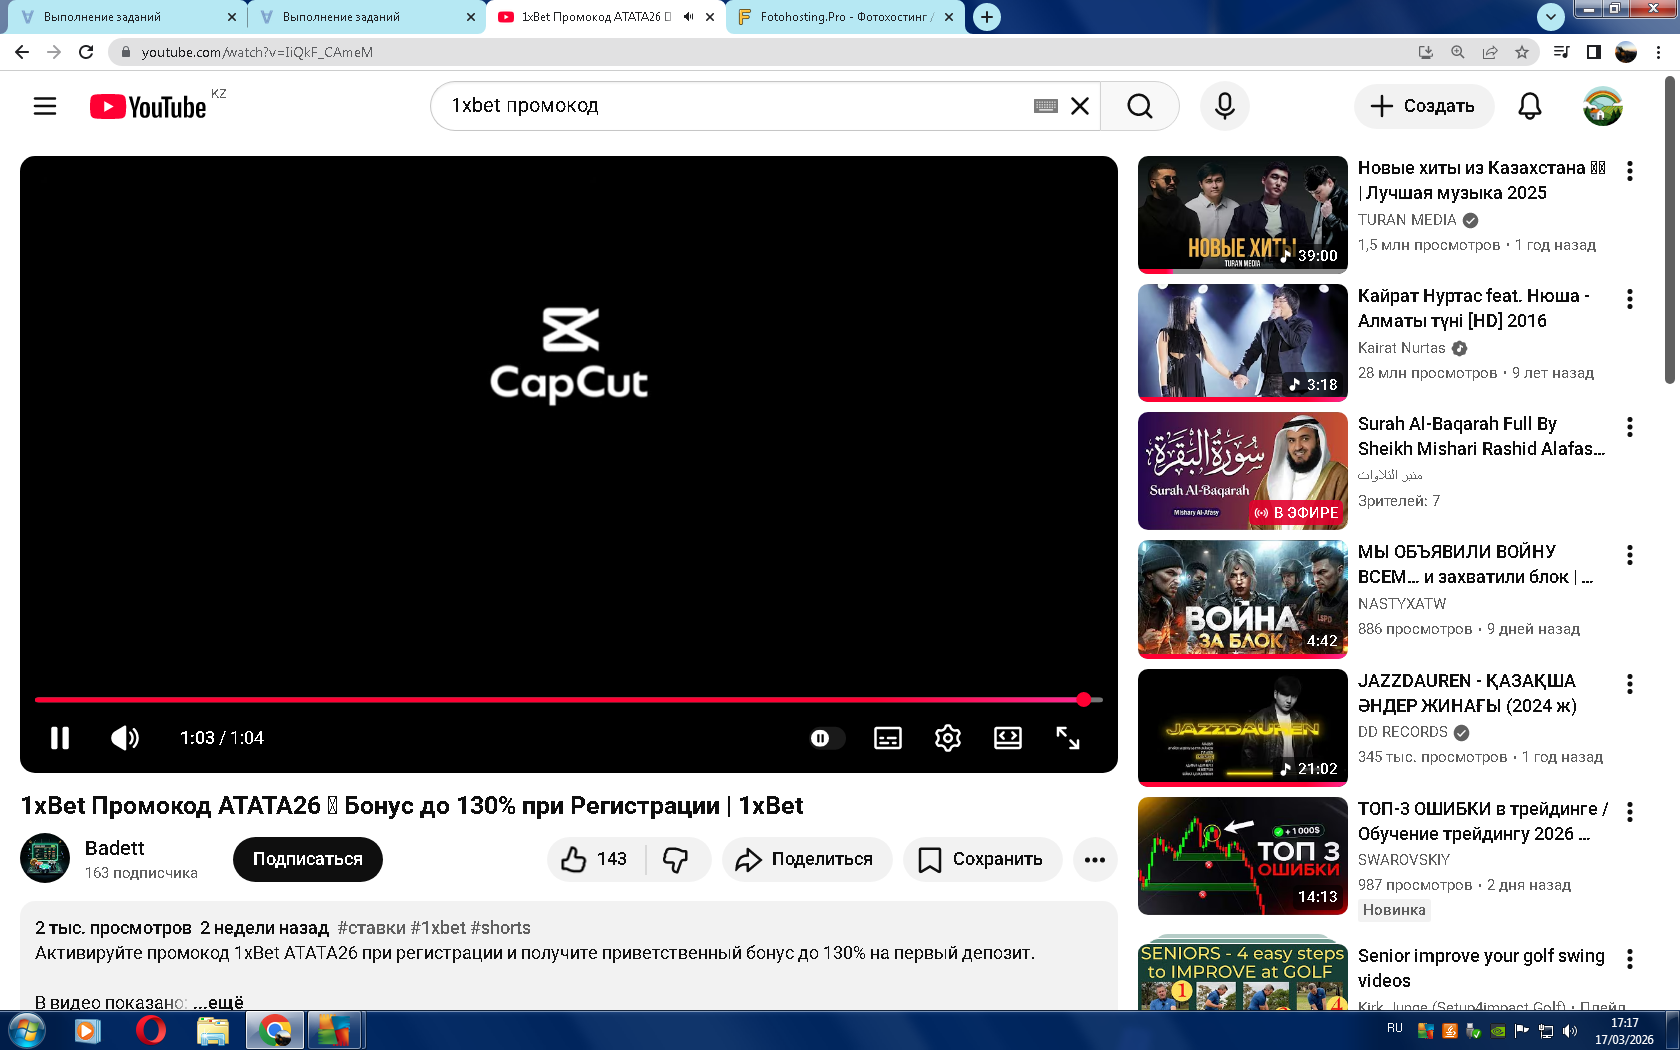Image resolution: width=1680 pixels, height=1050 pixels.
Task: Open the Windows Start menu
Action: tap(26, 1030)
